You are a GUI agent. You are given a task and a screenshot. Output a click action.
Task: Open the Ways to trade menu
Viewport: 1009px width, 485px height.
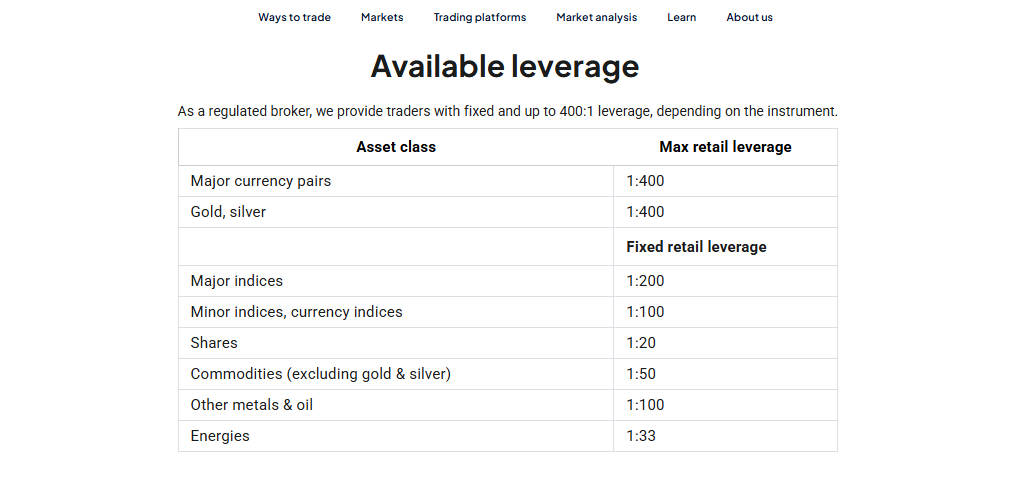(x=294, y=17)
